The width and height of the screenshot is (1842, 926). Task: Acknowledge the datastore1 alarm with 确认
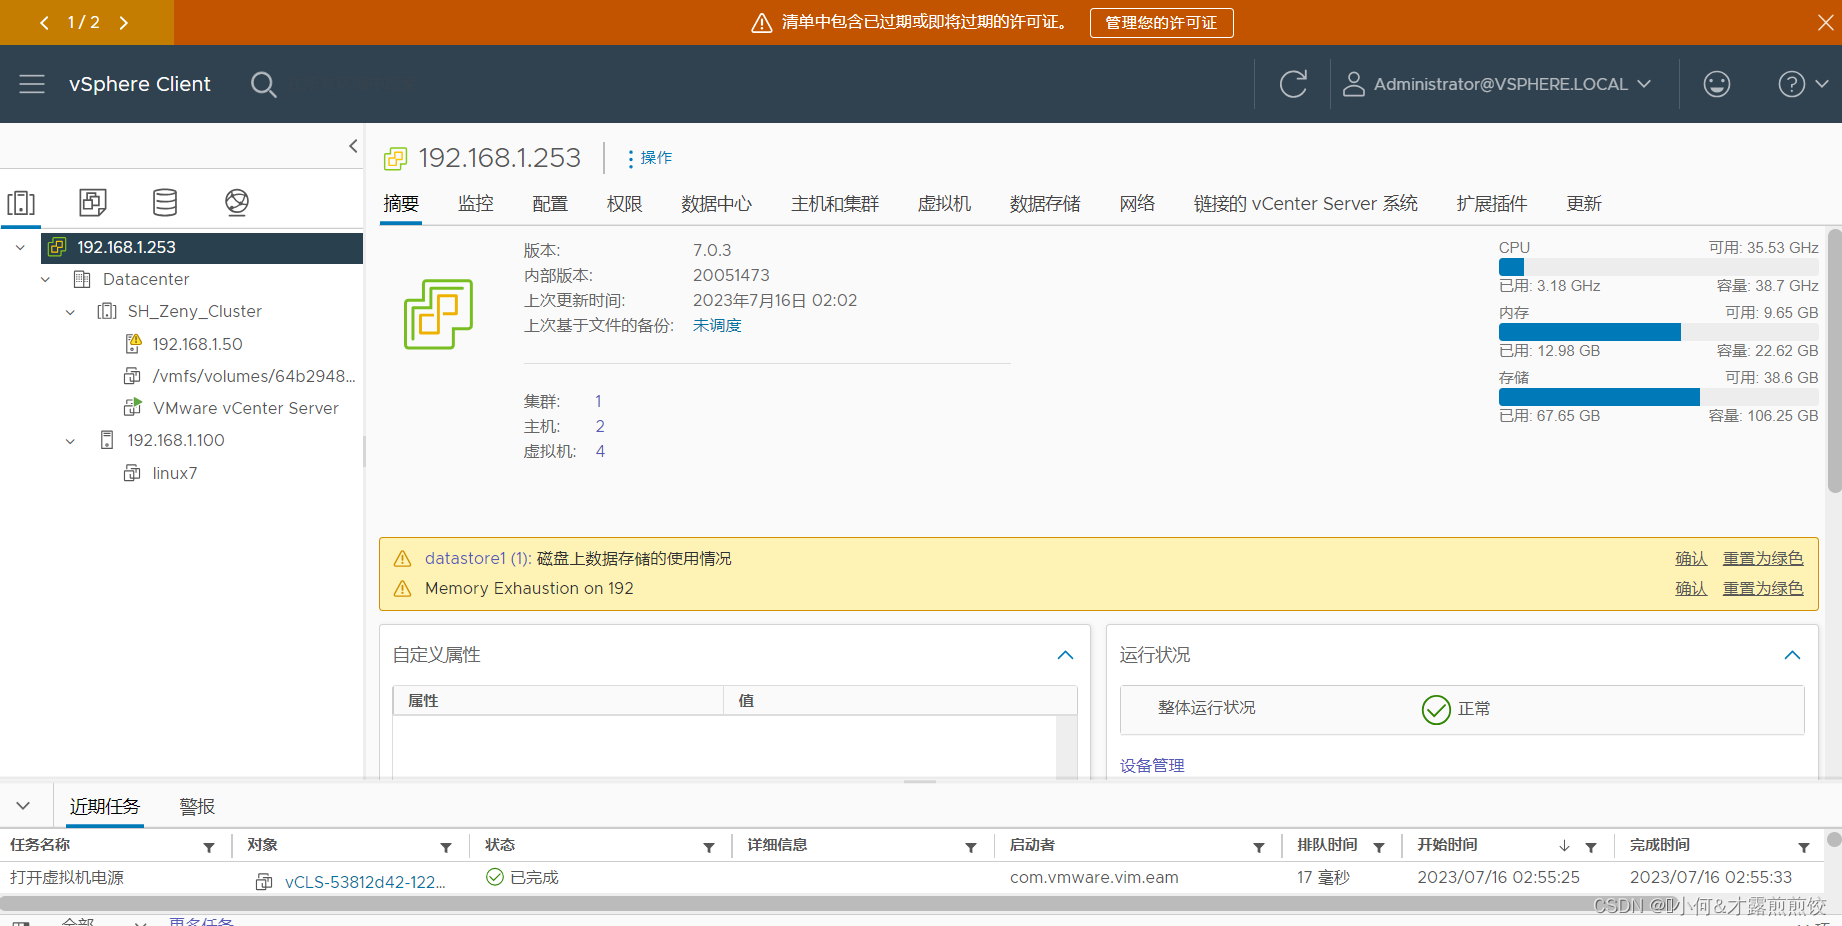[x=1691, y=558]
